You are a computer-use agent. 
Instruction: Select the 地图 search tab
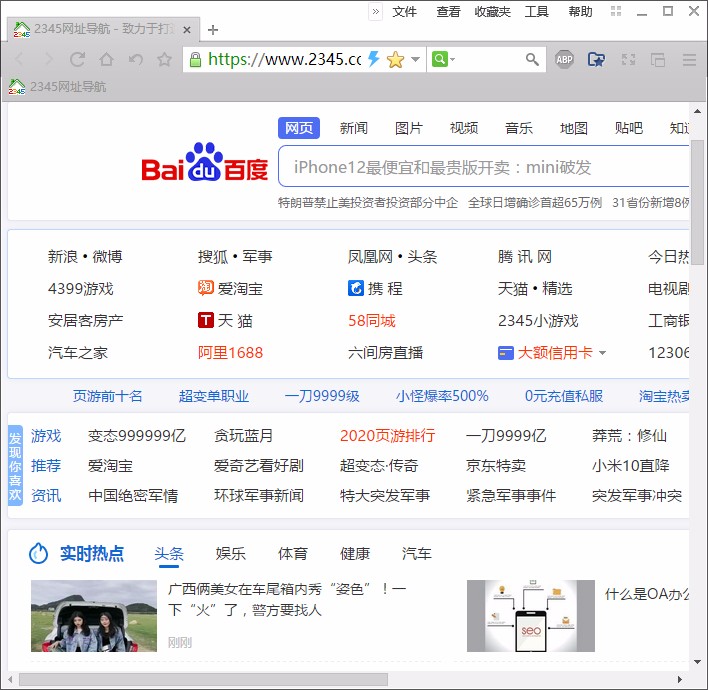pos(574,128)
